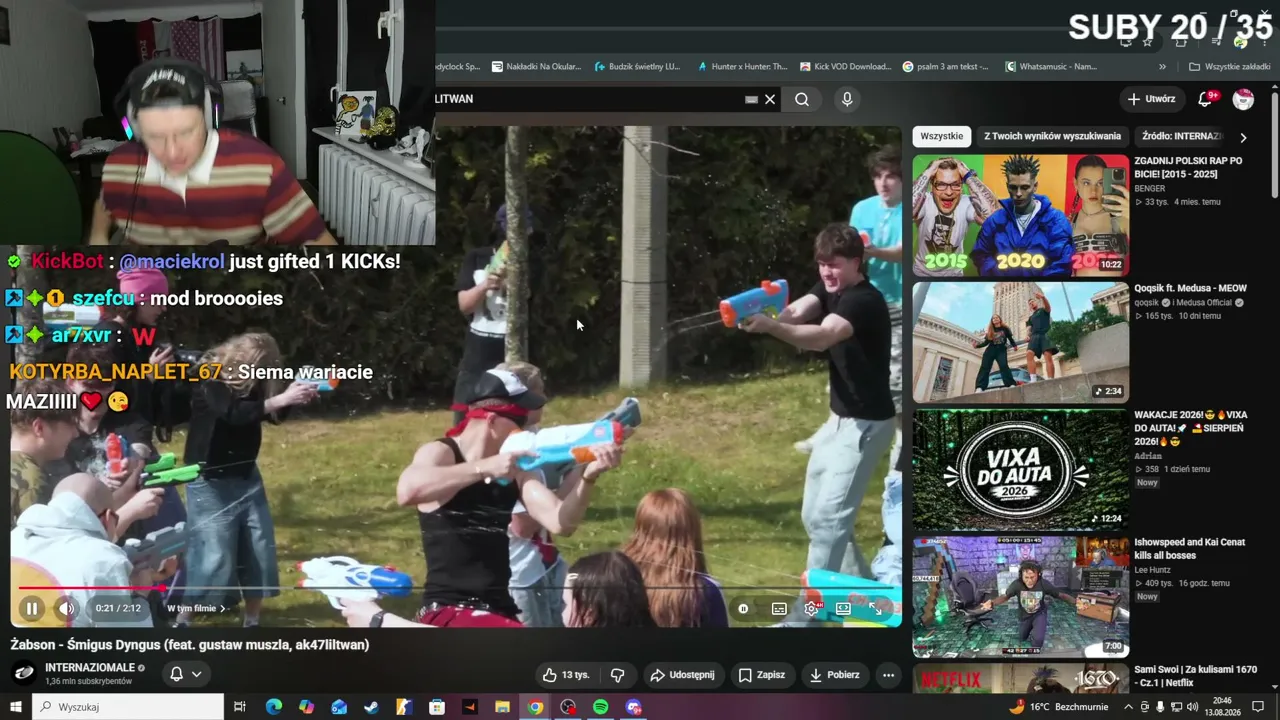
Task: Like the video with 13 tys. thumbs-up
Action: [565, 675]
